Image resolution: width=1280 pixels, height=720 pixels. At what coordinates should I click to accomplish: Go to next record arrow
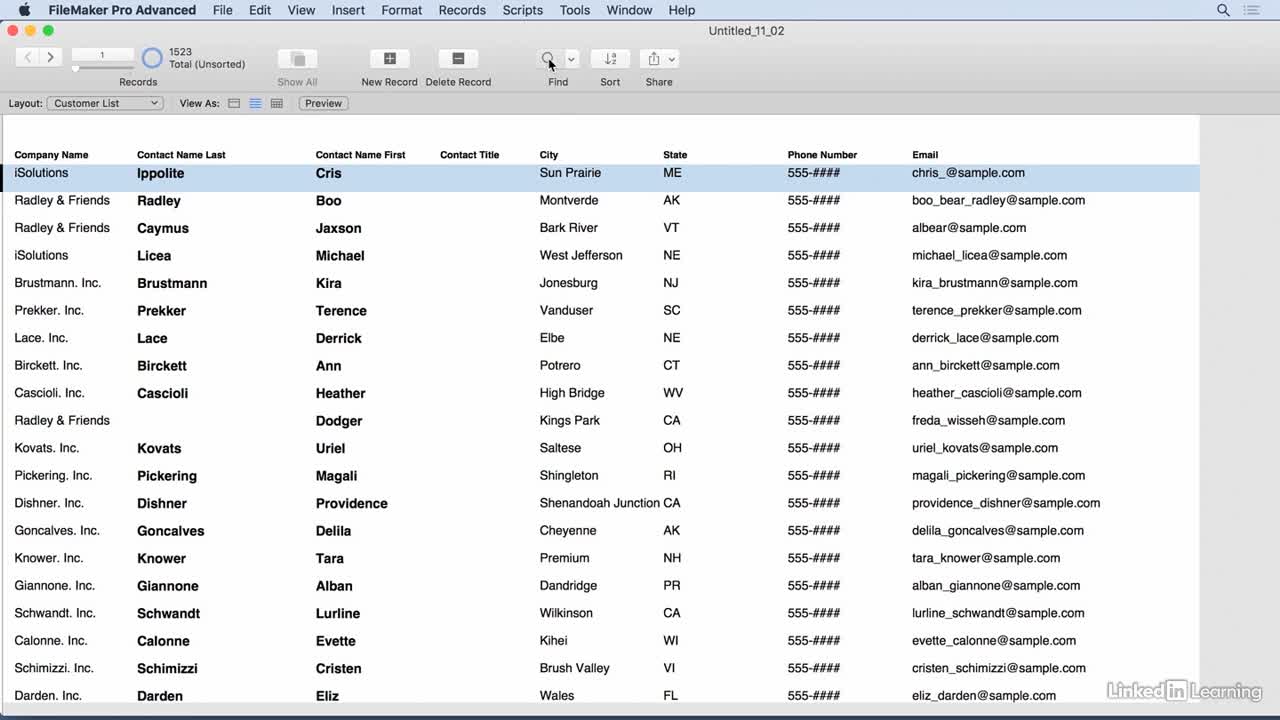[50, 58]
